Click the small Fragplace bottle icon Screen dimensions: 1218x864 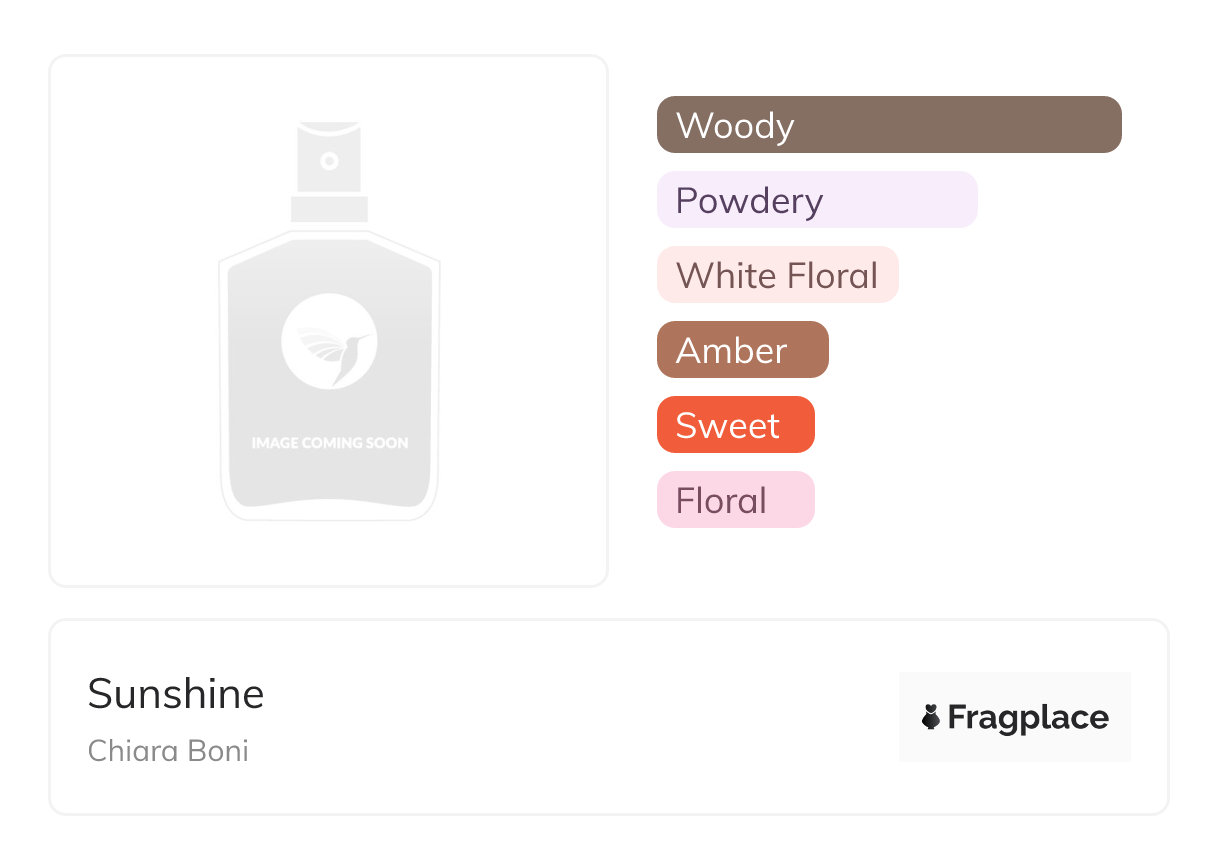[931, 717]
